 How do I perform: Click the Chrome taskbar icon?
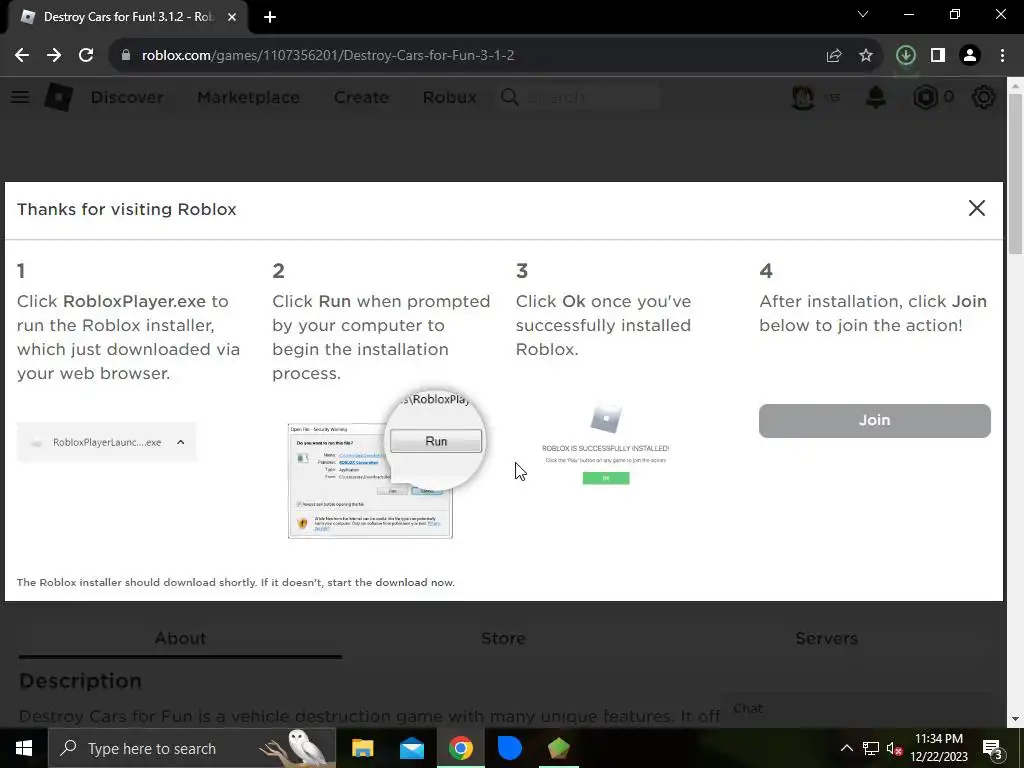pyautogui.click(x=460, y=748)
